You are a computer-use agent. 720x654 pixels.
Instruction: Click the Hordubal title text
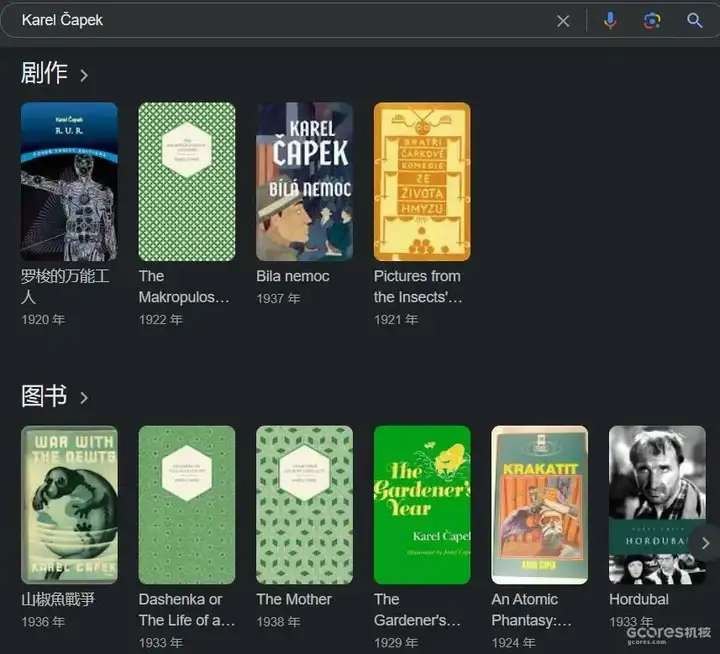click(x=639, y=599)
